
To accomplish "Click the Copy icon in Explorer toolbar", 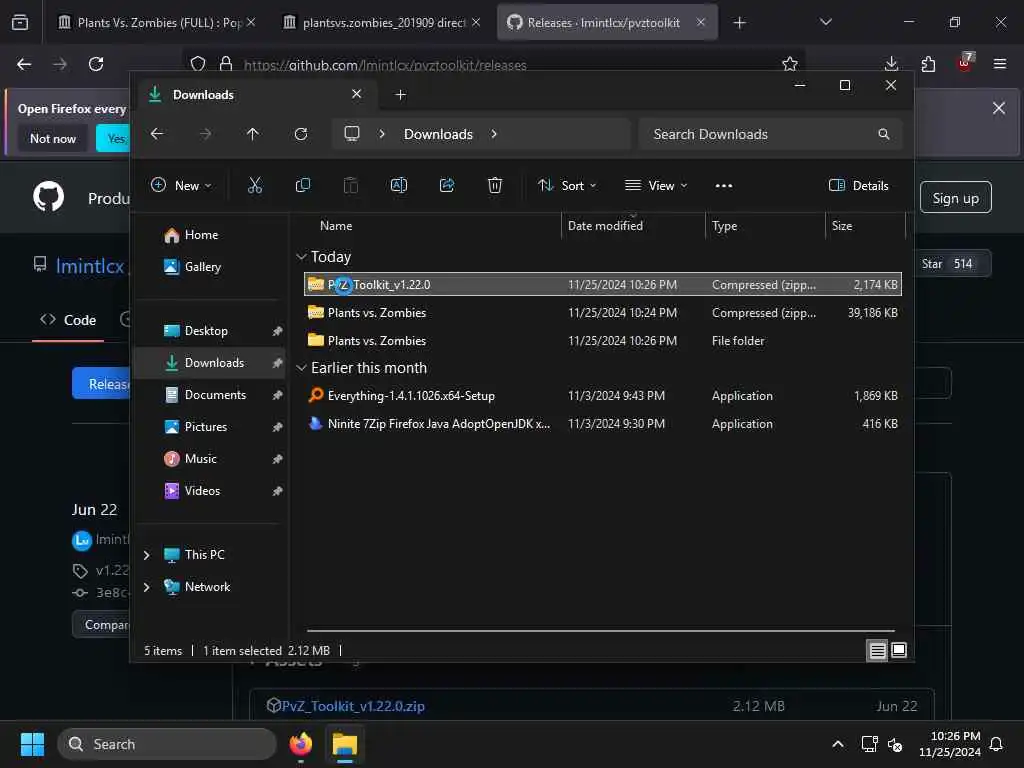I will 302,185.
